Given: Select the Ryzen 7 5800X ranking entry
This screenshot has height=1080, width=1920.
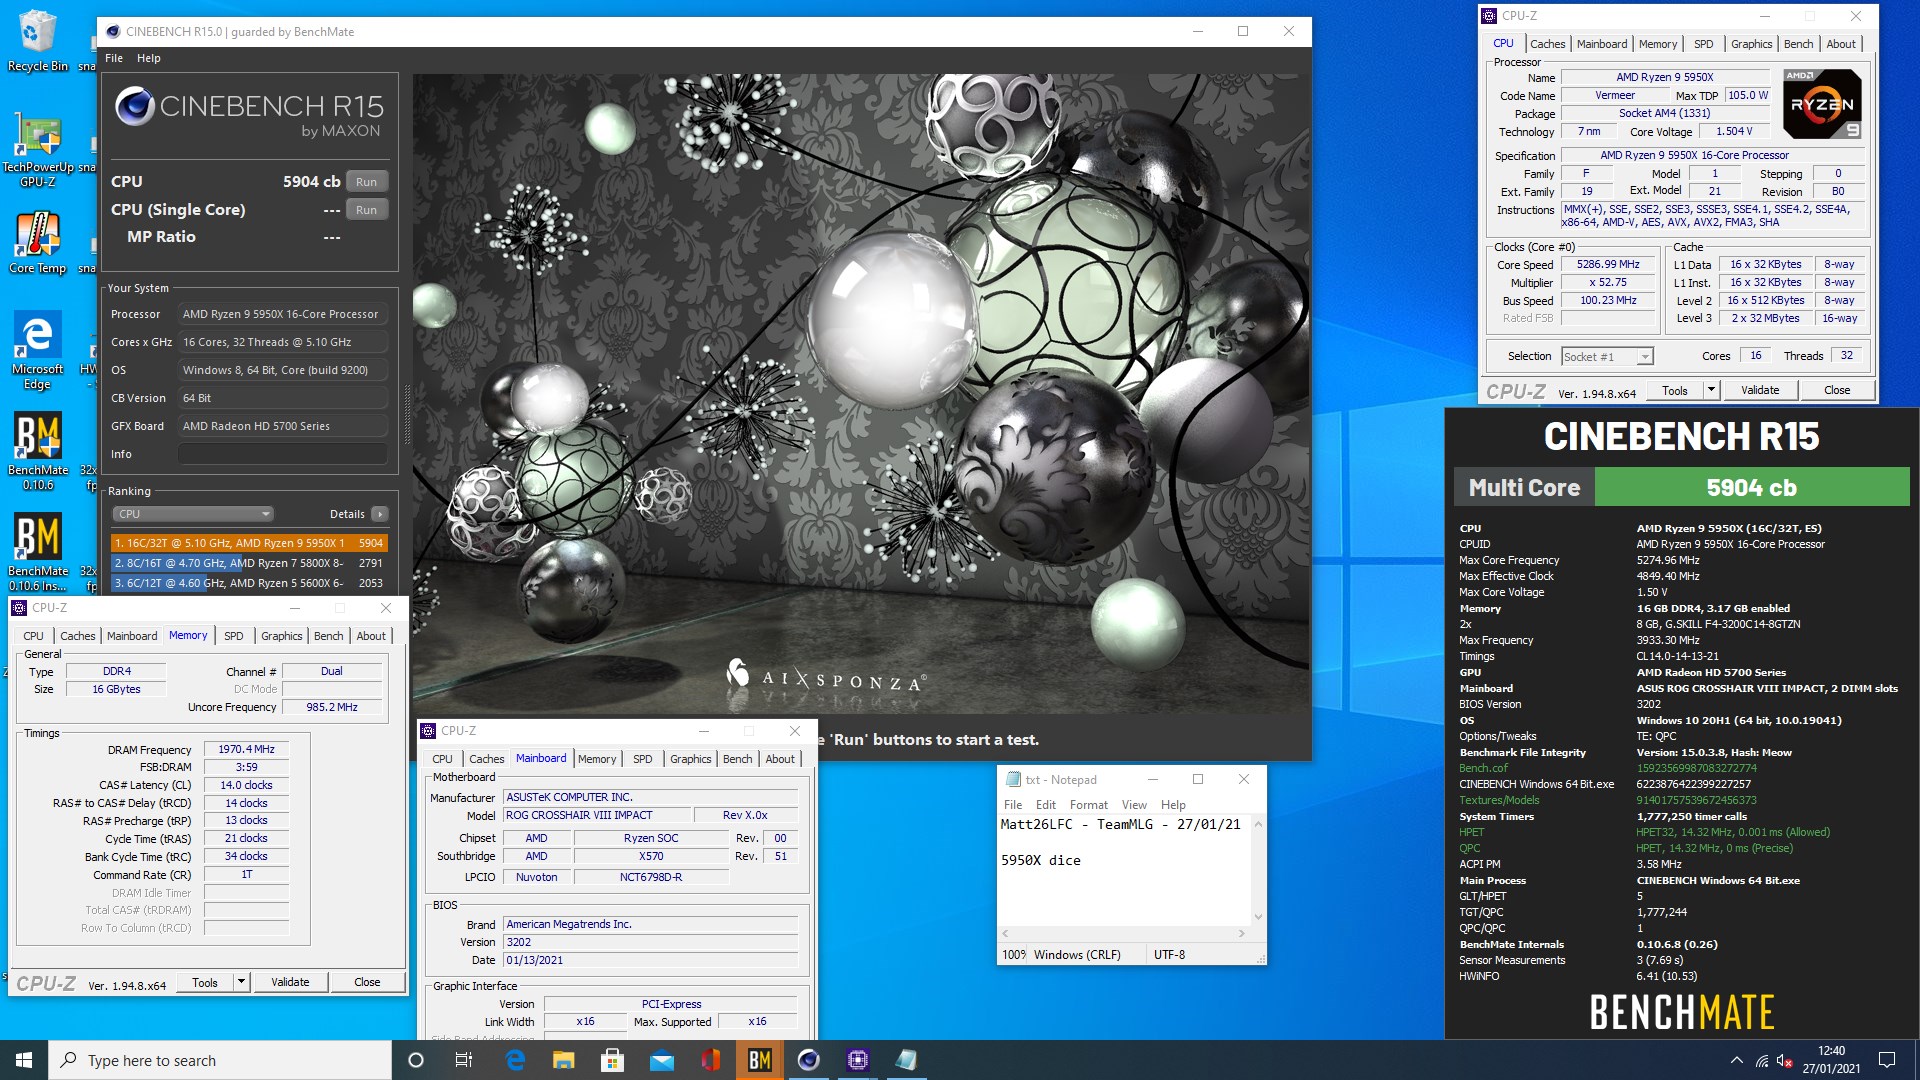Looking at the screenshot, I should (x=249, y=563).
